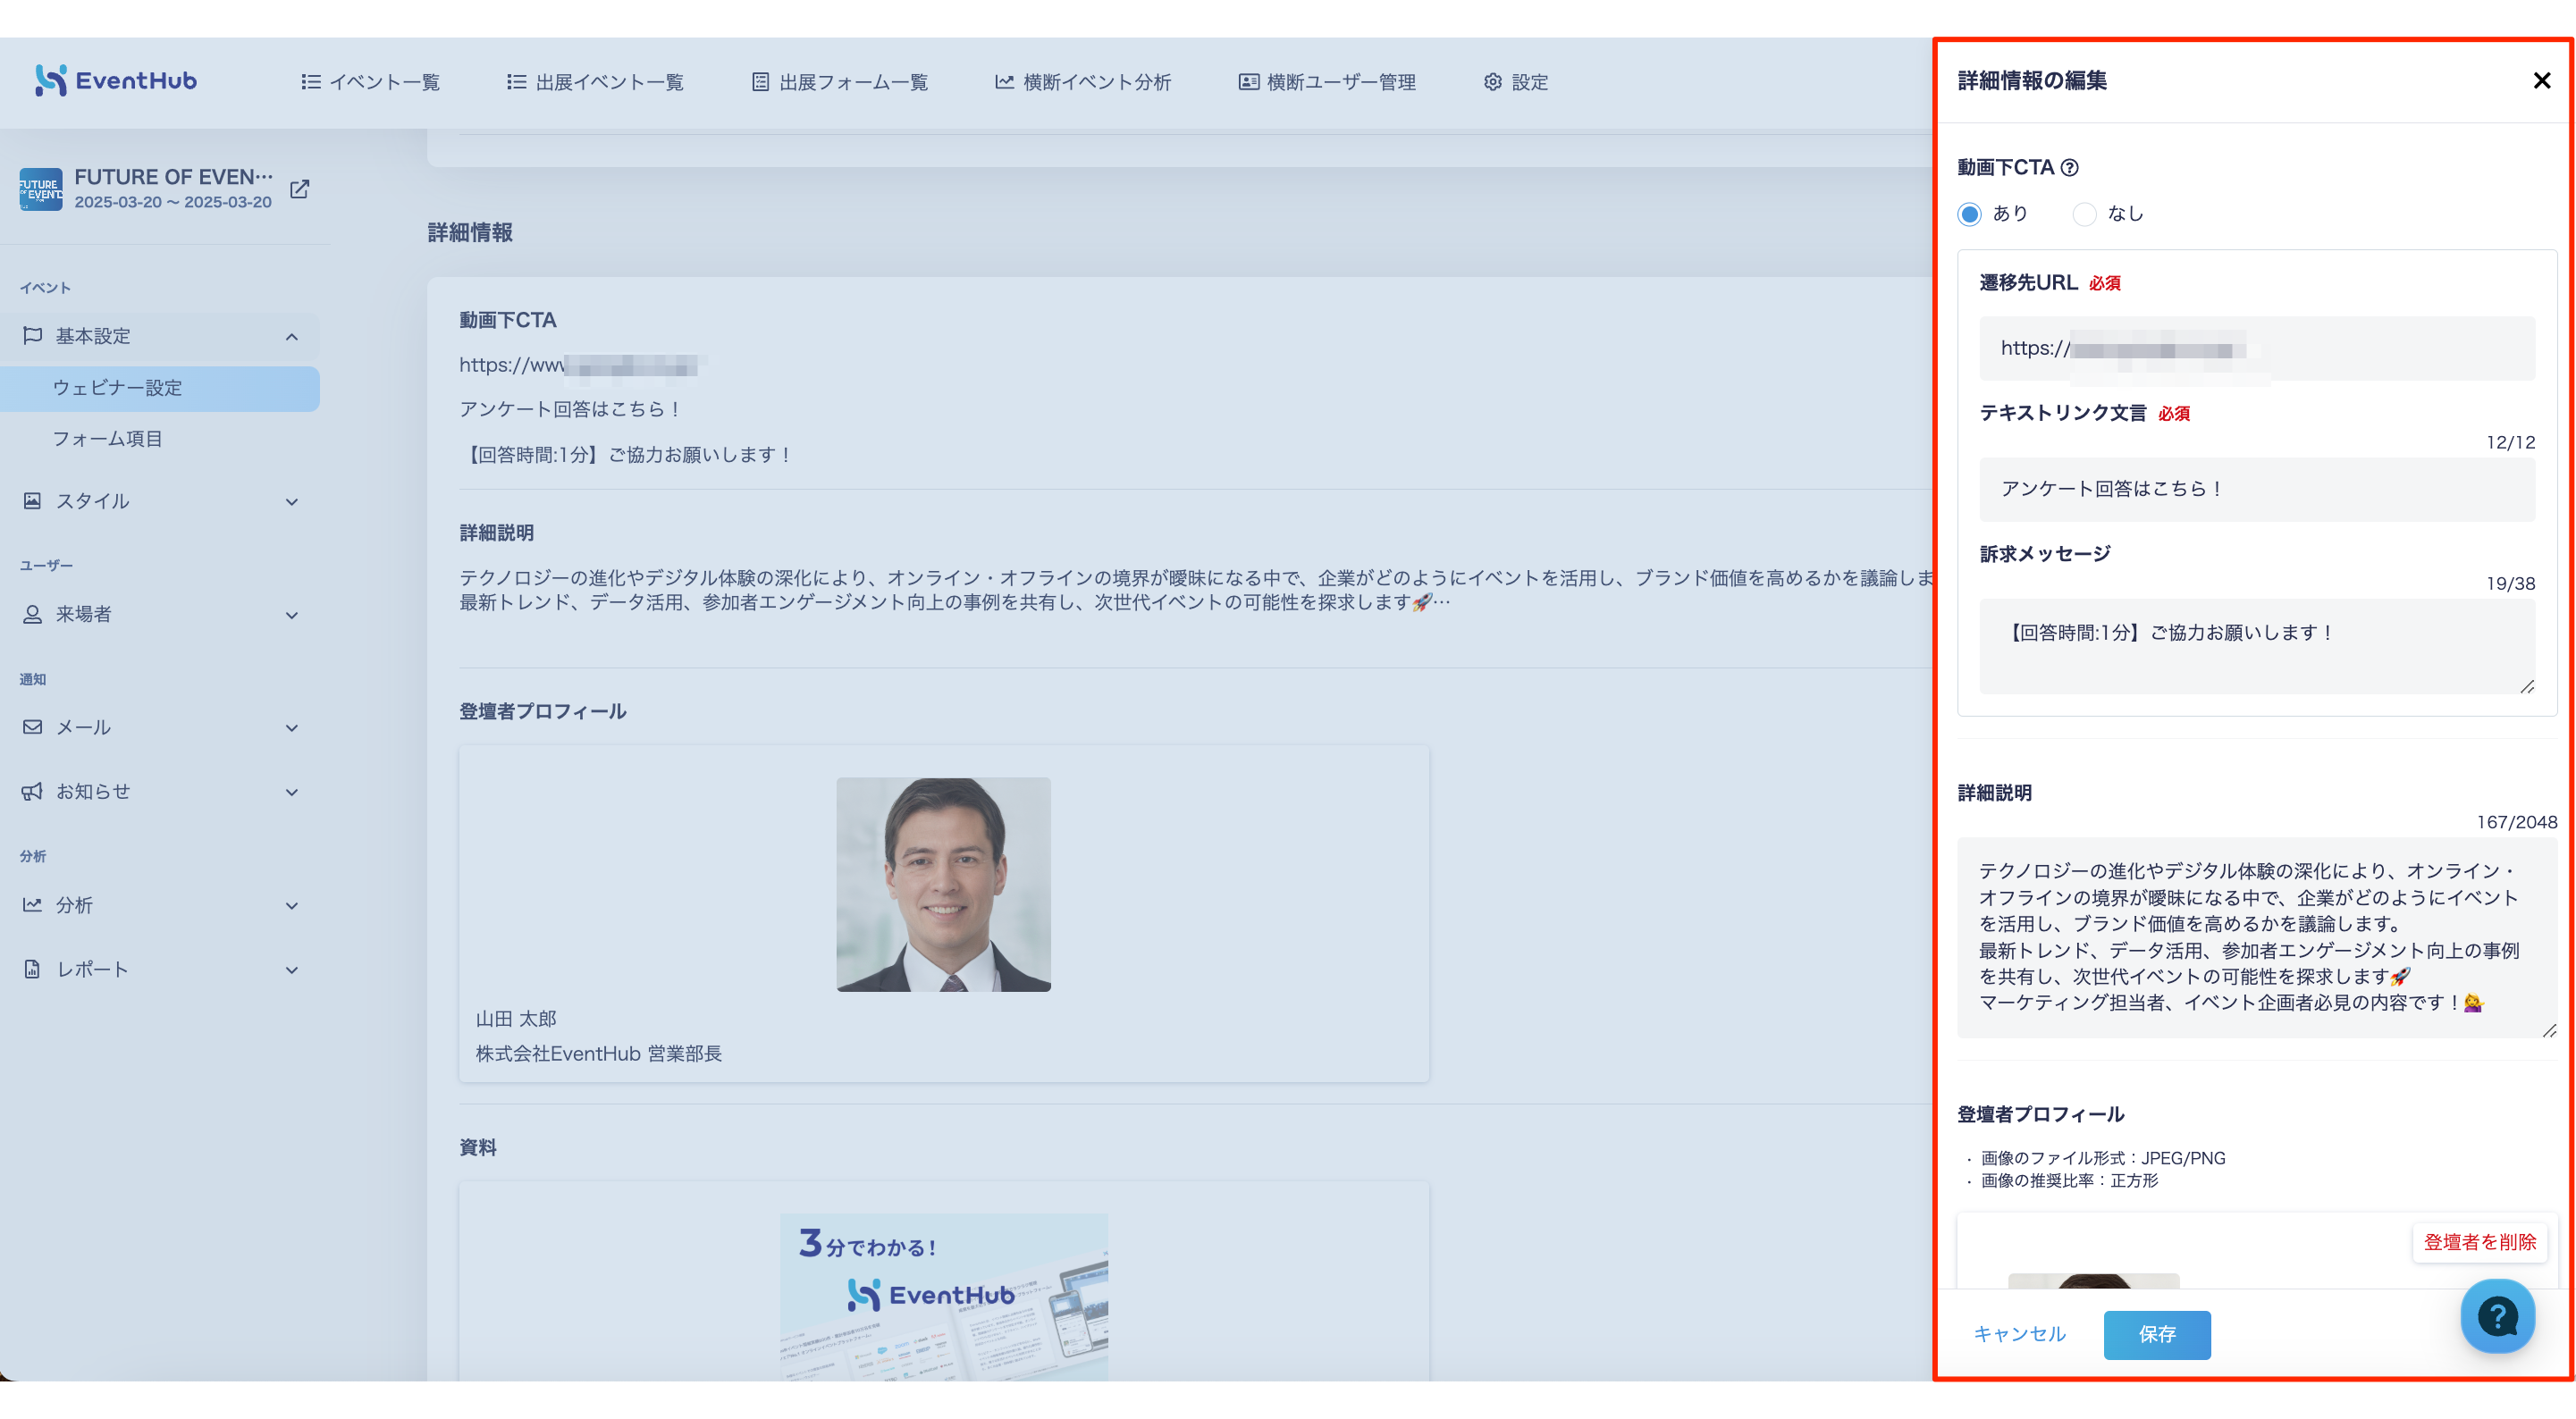Click the レポート document icon
2576x1419 pixels.
tap(32, 970)
